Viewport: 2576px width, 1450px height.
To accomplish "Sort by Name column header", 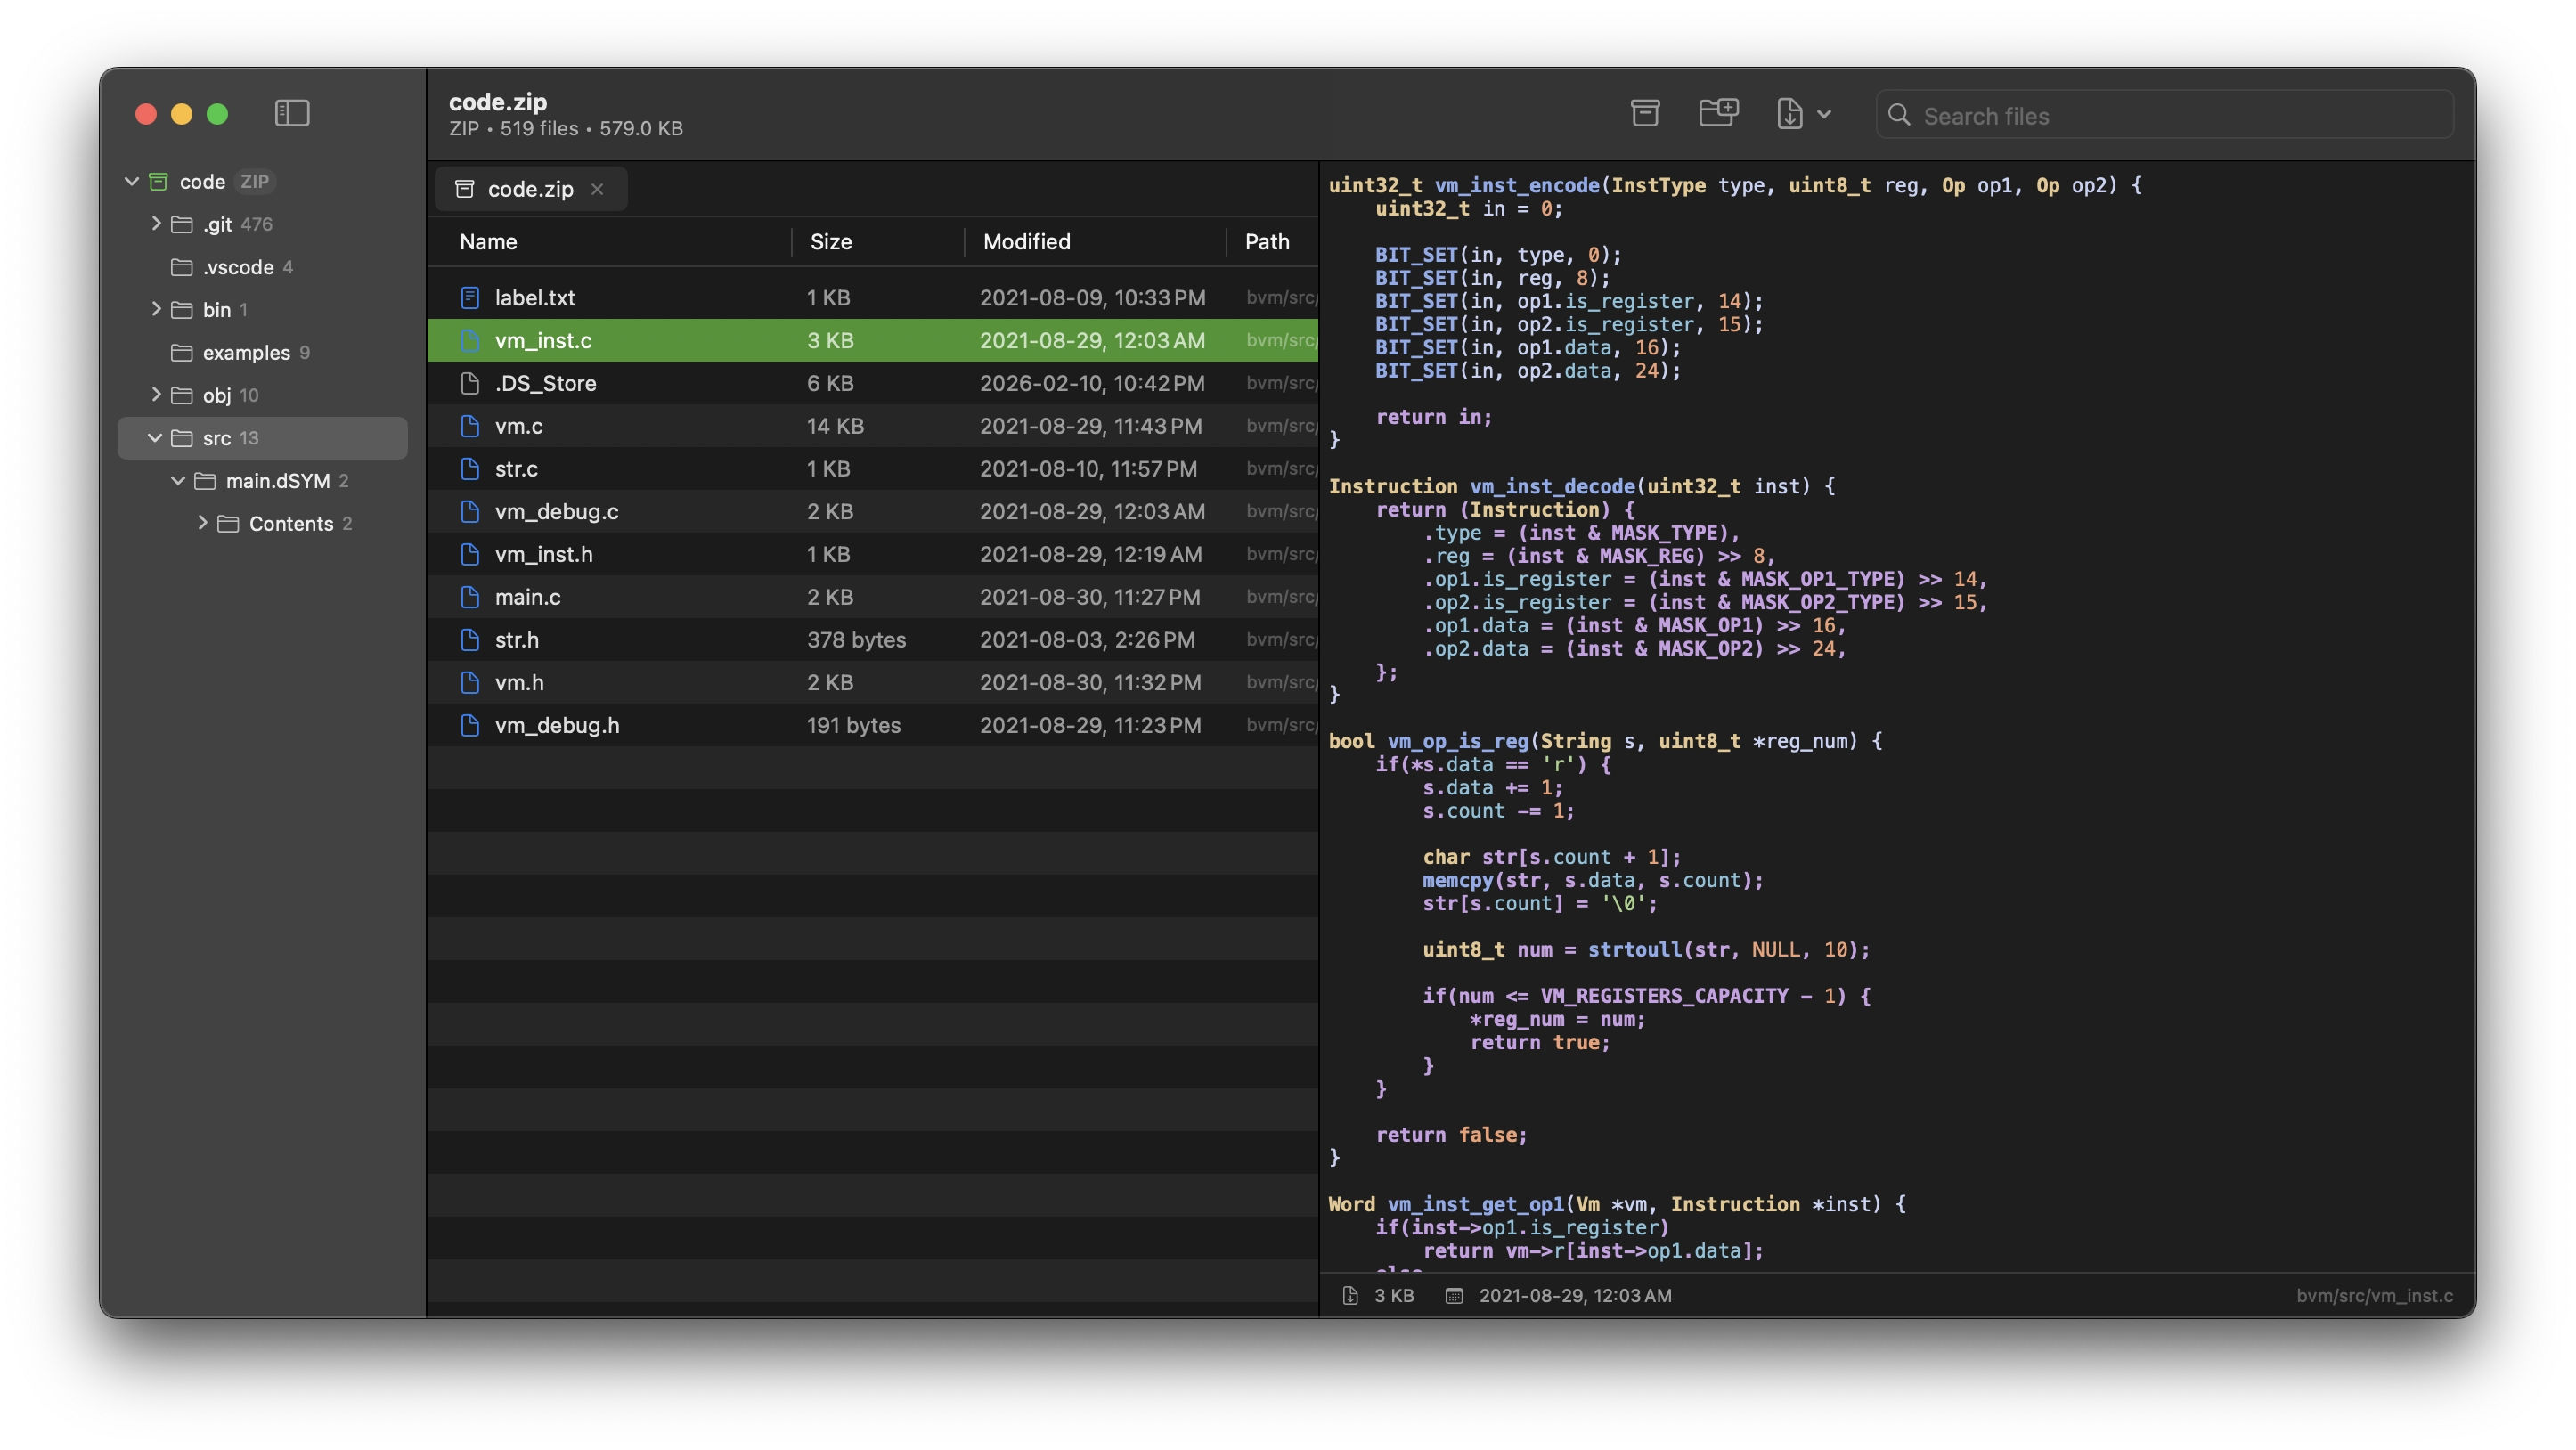I will 488,241.
